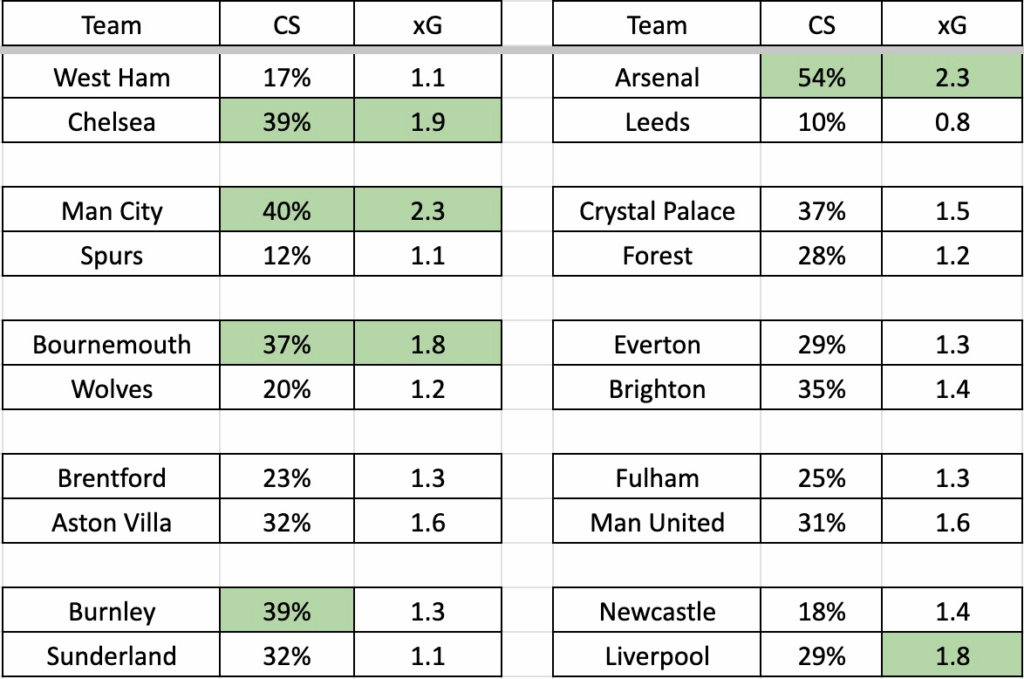
Task: Click Liverpool's highlighted 1.8 xG cell
Action: [952, 654]
